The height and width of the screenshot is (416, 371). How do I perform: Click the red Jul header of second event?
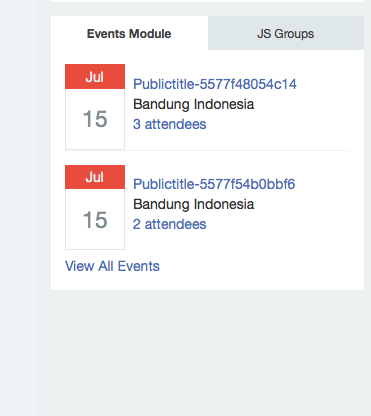[95, 177]
